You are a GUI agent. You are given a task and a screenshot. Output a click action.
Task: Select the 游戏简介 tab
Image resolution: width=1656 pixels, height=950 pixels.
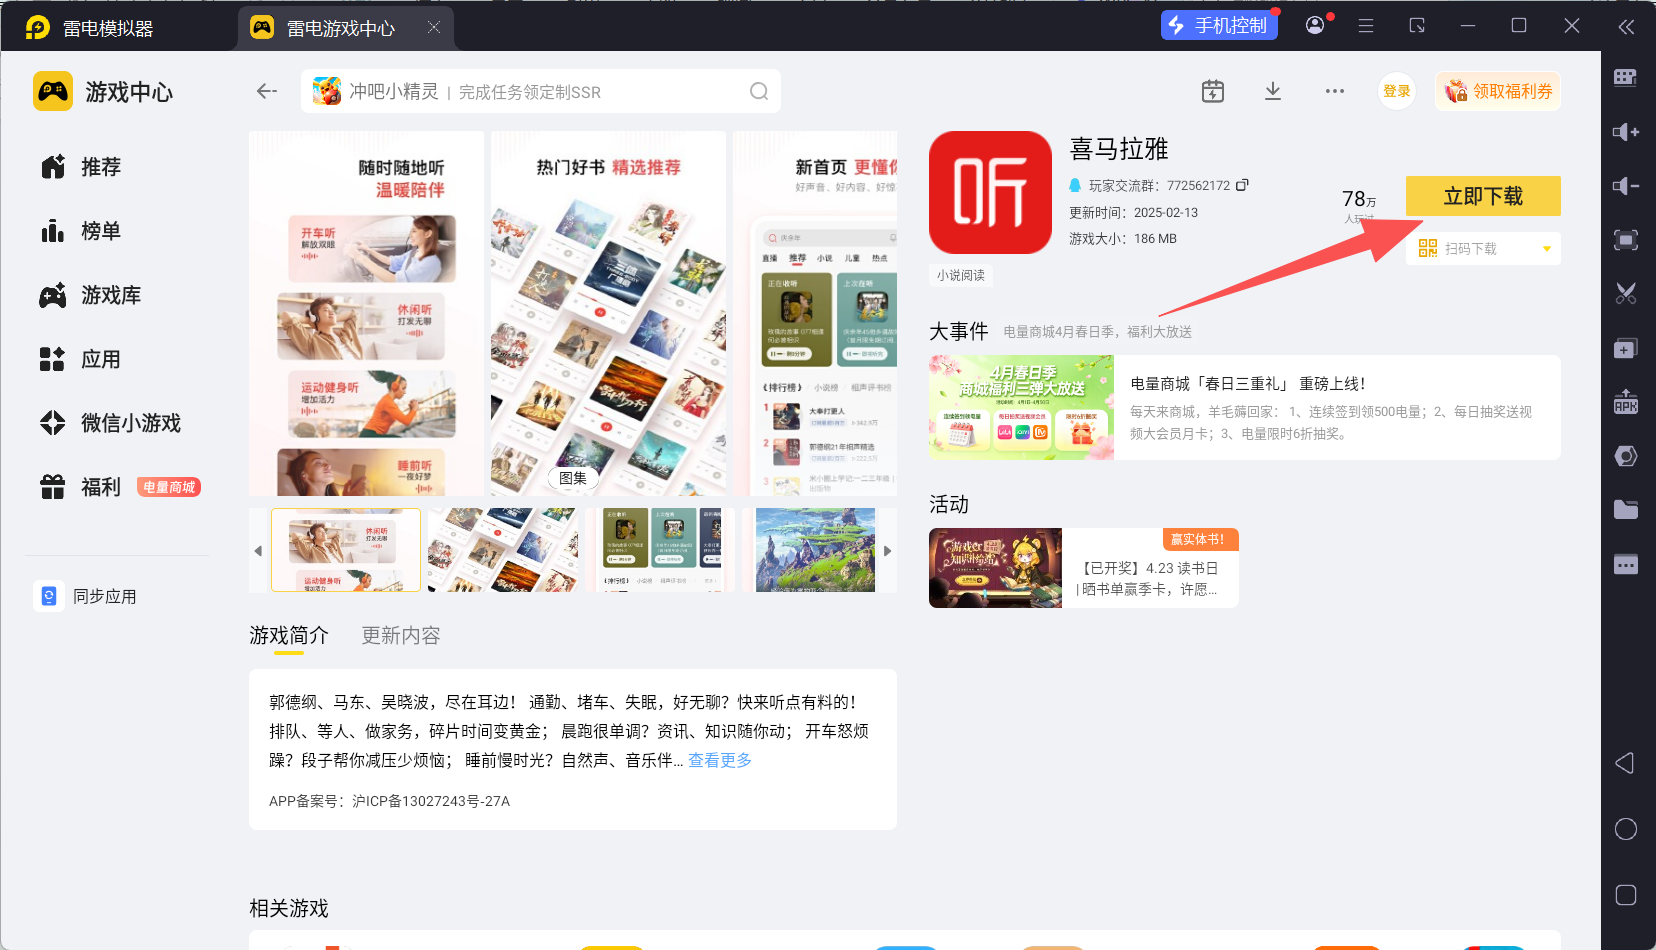(289, 635)
